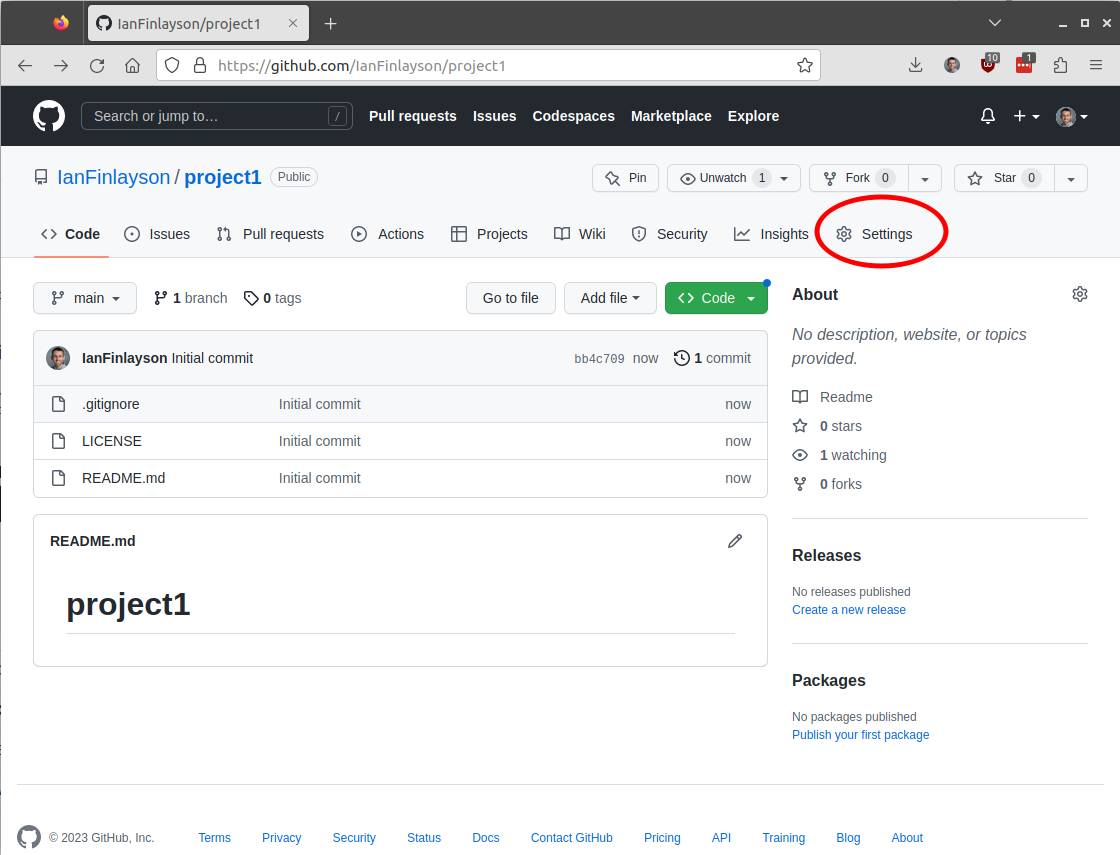
Task: Click the browser back arrow
Action: [25, 66]
